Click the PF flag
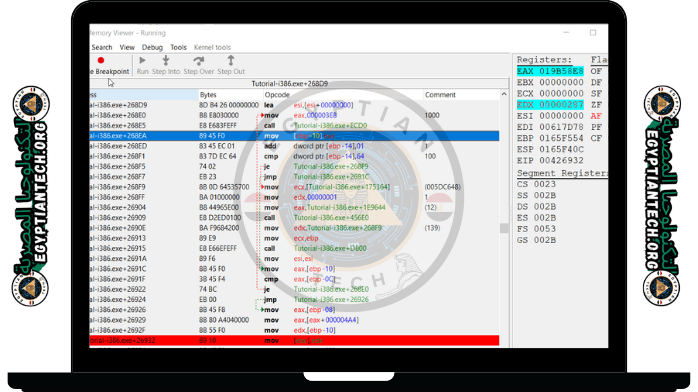The image size is (698, 392). point(596,127)
